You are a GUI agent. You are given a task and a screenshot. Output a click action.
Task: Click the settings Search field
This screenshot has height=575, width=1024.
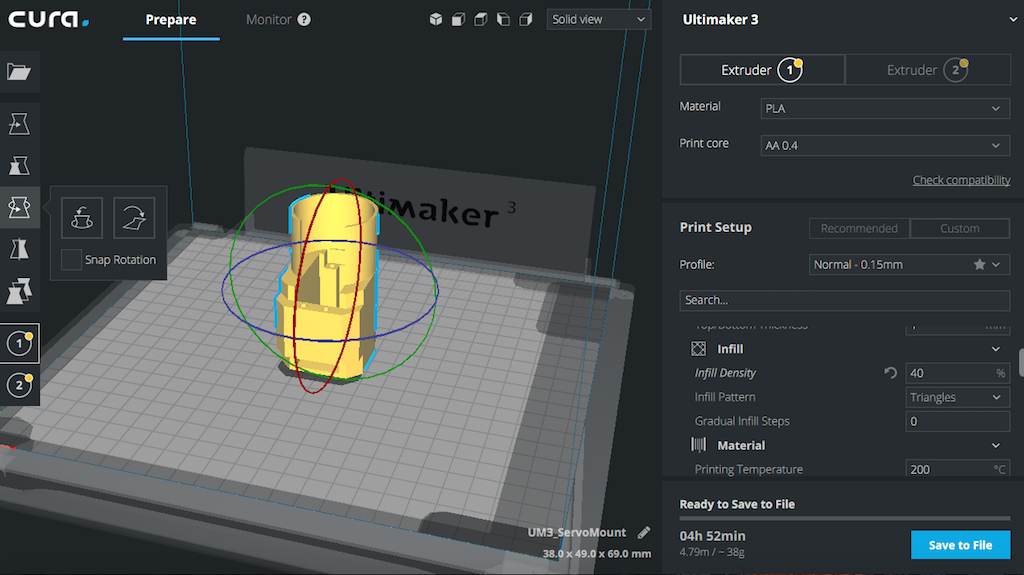coord(844,300)
